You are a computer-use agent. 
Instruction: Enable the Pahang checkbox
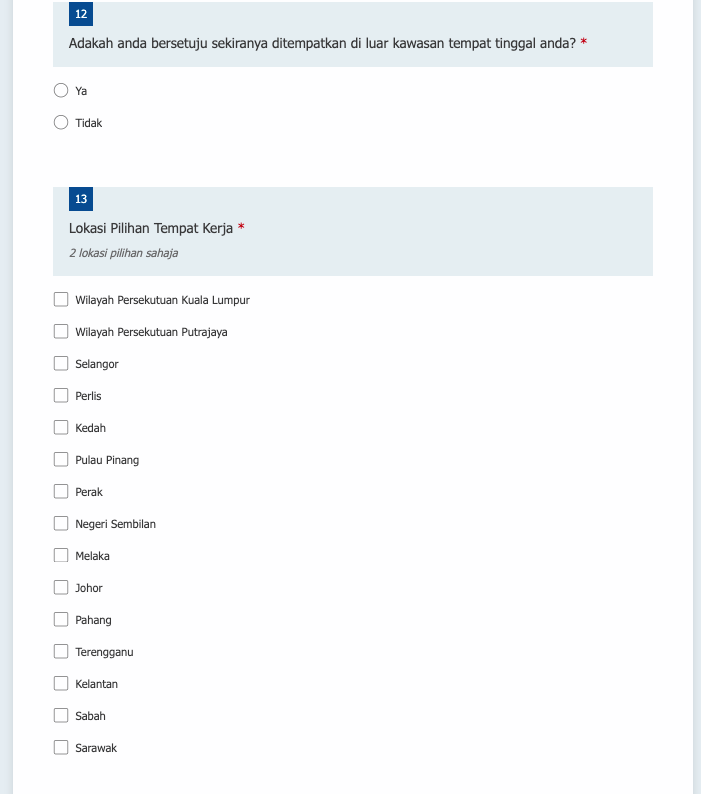tap(61, 619)
